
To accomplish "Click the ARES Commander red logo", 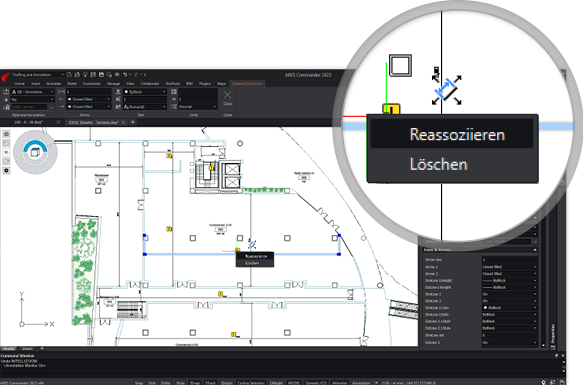I will pos(5,77).
